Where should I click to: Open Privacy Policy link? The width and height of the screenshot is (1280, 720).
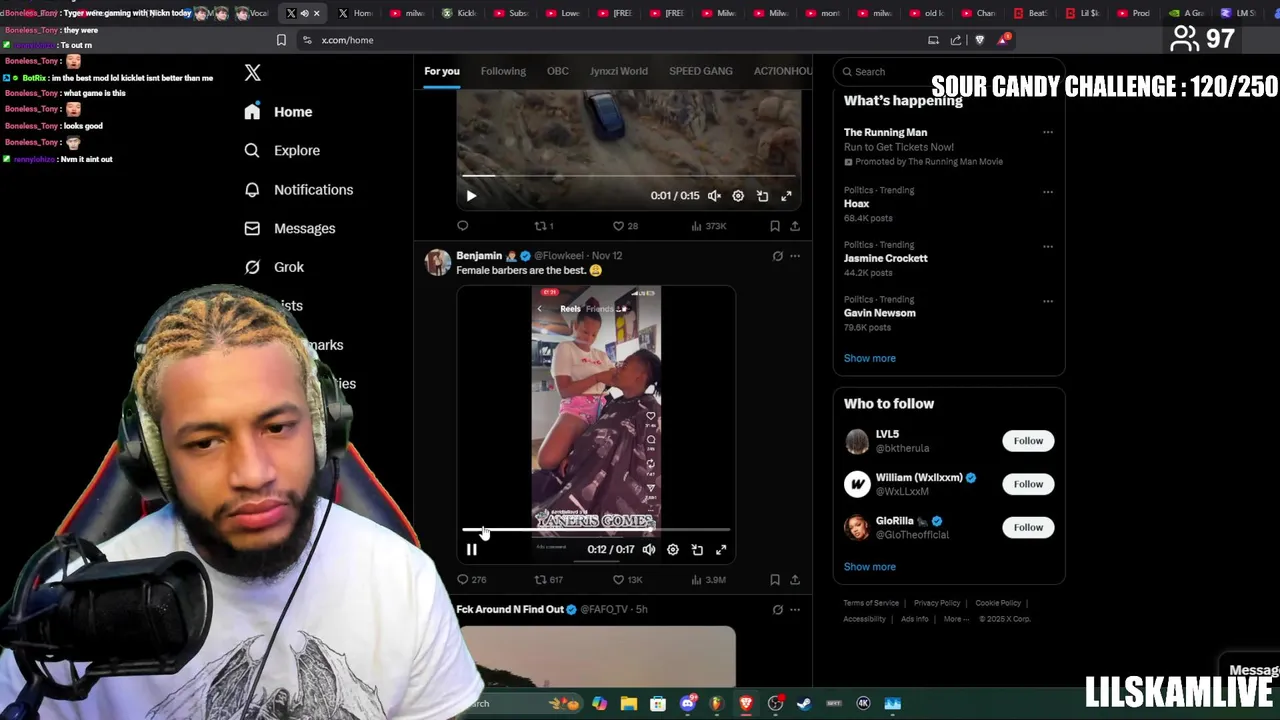937,603
